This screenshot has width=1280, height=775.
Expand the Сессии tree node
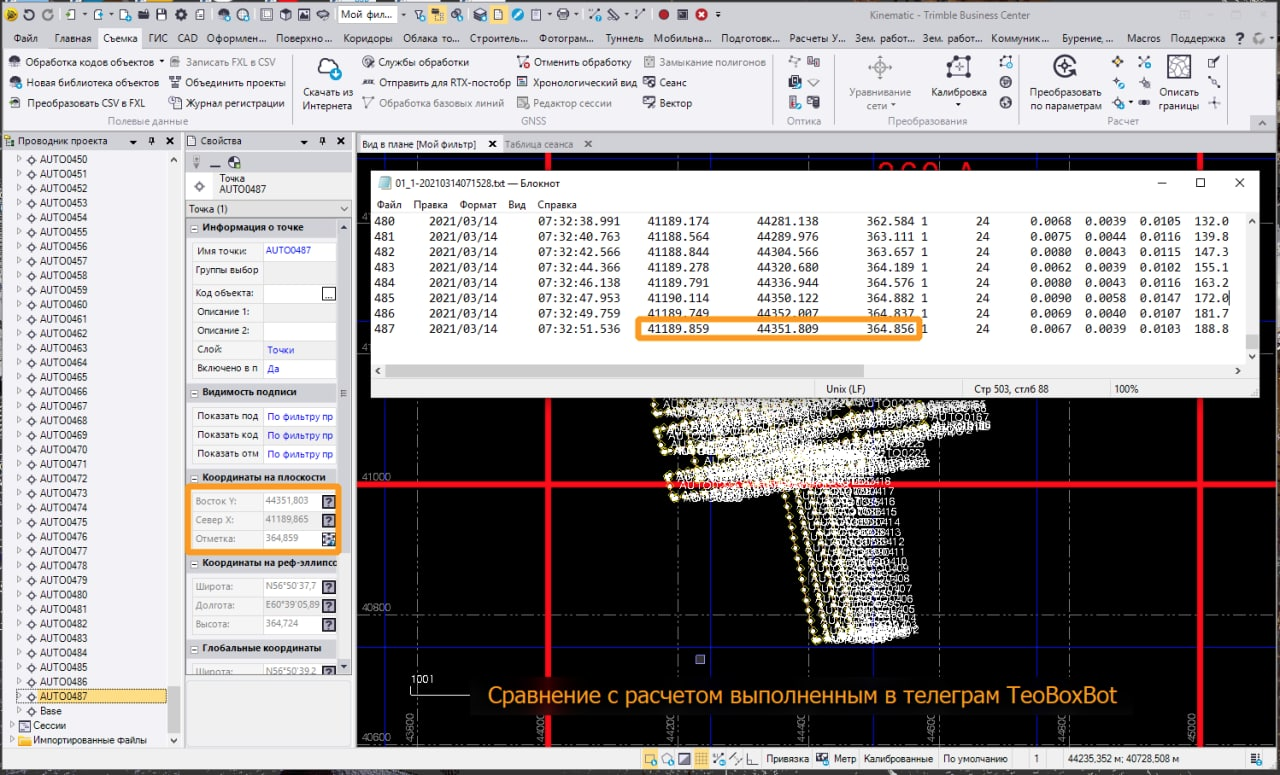(x=12, y=726)
